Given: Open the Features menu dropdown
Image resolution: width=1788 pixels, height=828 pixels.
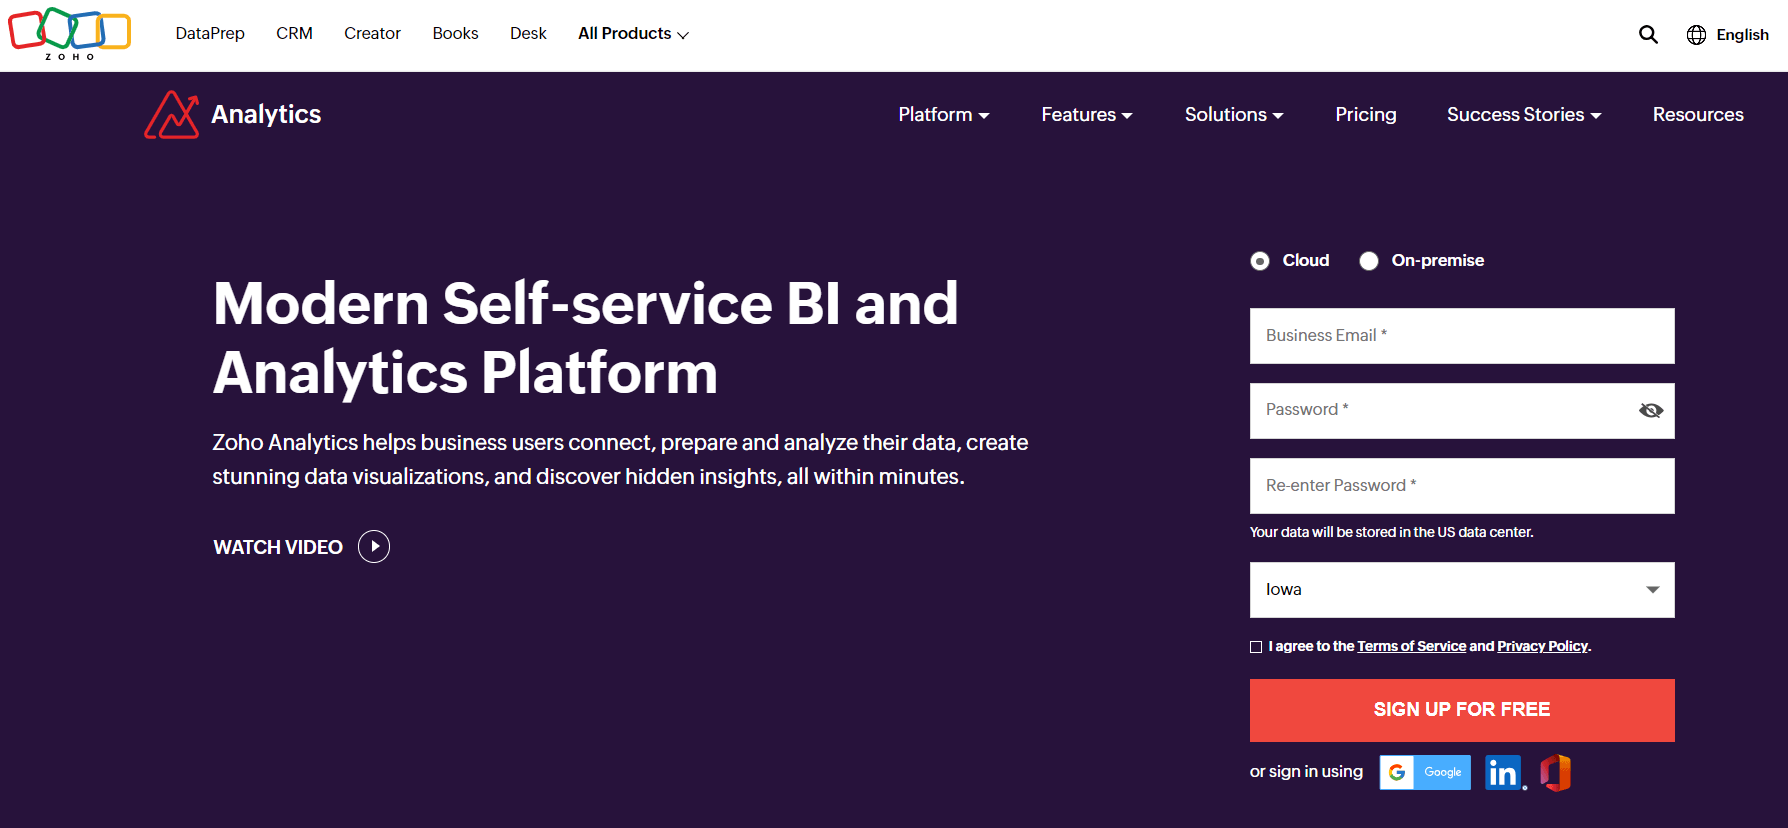Looking at the screenshot, I should [x=1087, y=115].
